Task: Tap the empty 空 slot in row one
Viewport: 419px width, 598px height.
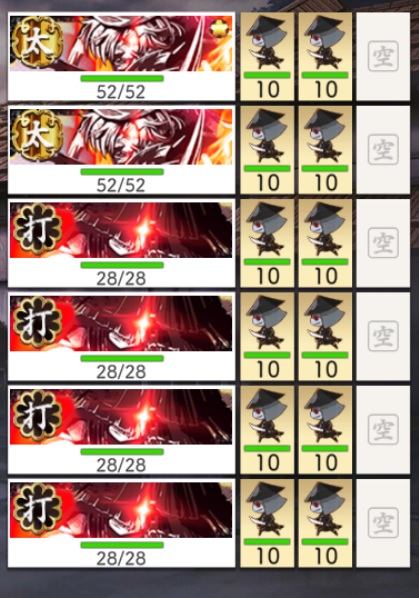Action: 383,56
